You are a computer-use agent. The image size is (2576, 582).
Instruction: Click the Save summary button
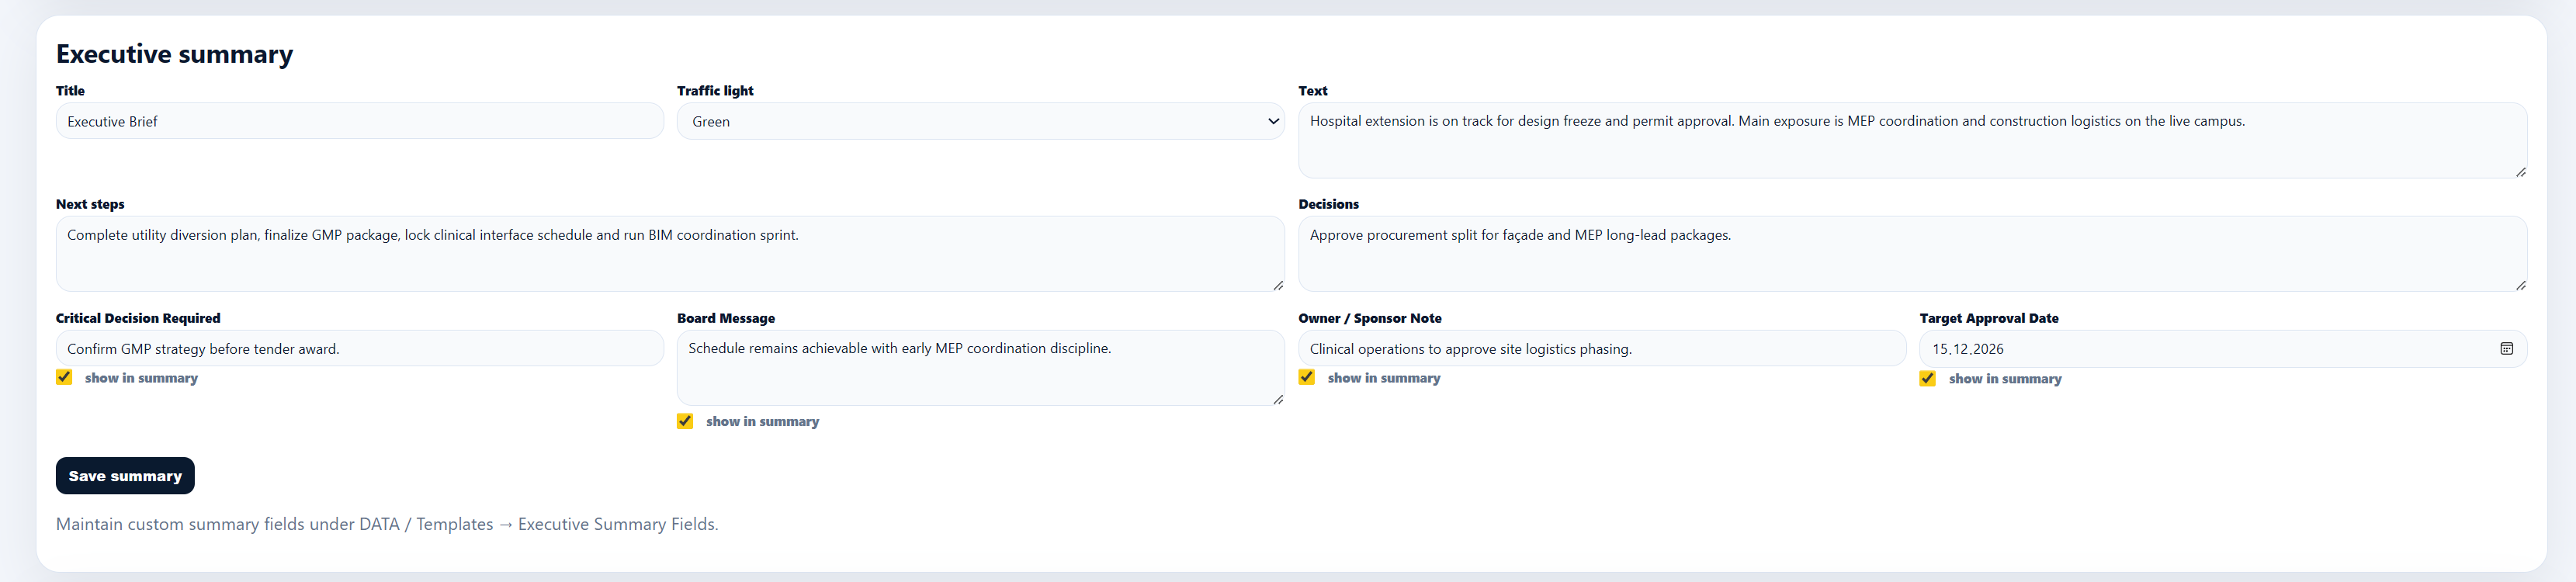tap(125, 476)
